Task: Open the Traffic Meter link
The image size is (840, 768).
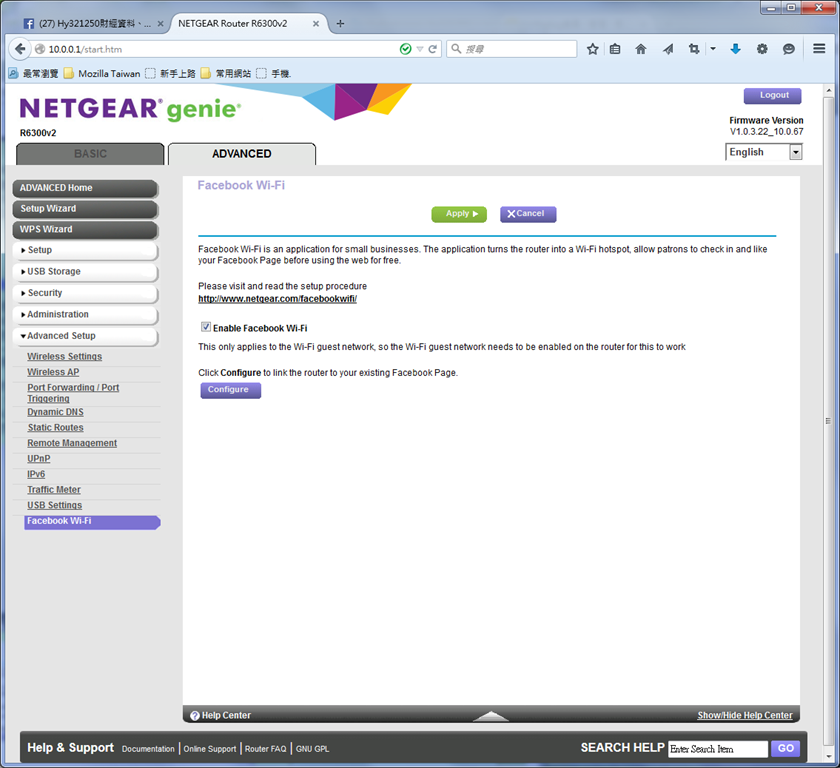Action: pos(54,490)
